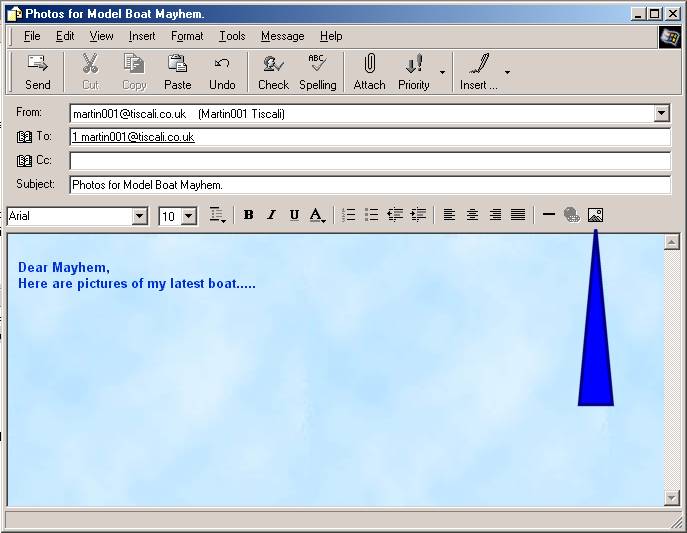Screen dimensions: 687x533
Task: Click the Check names icon
Action: (272, 72)
